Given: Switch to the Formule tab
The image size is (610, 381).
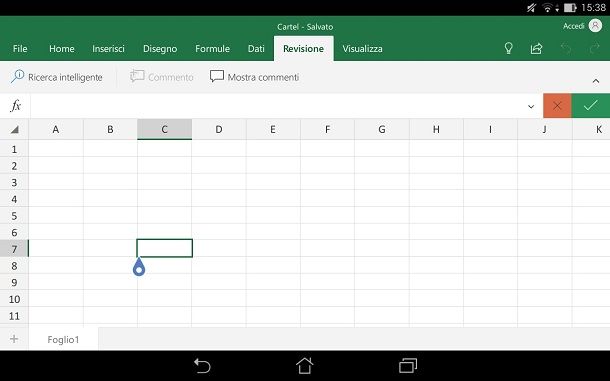Looking at the screenshot, I should tap(212, 49).
